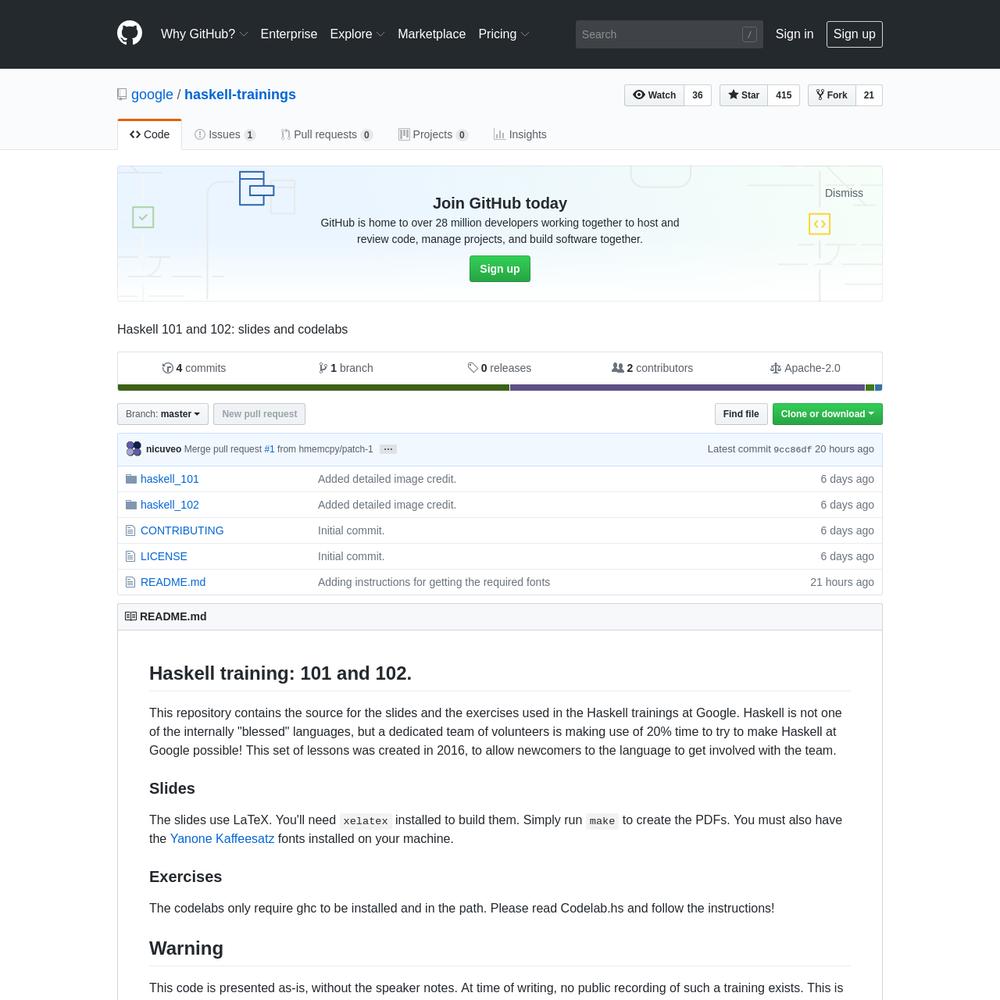The height and width of the screenshot is (1000, 1000).
Task: Click the purple segment of language bar
Action: 687,388
